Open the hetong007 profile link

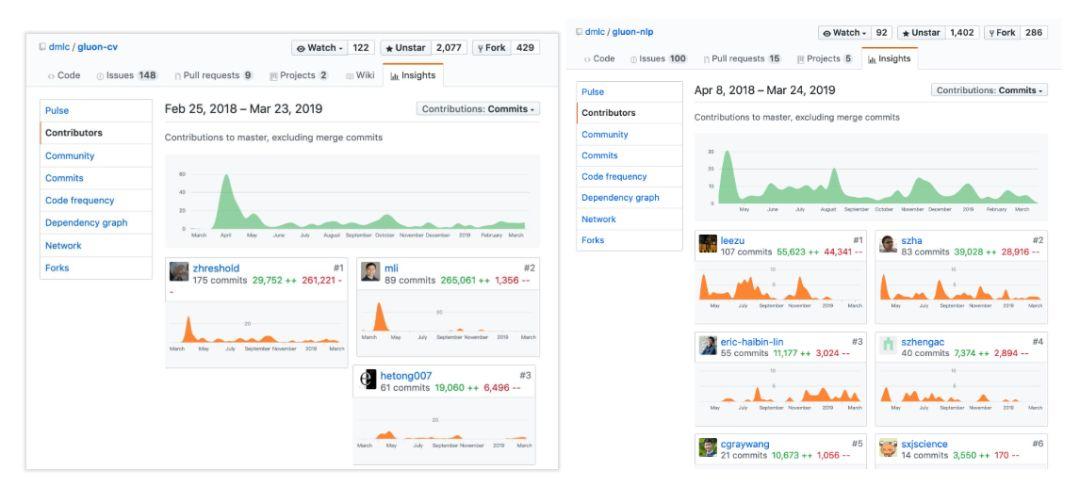coord(406,376)
